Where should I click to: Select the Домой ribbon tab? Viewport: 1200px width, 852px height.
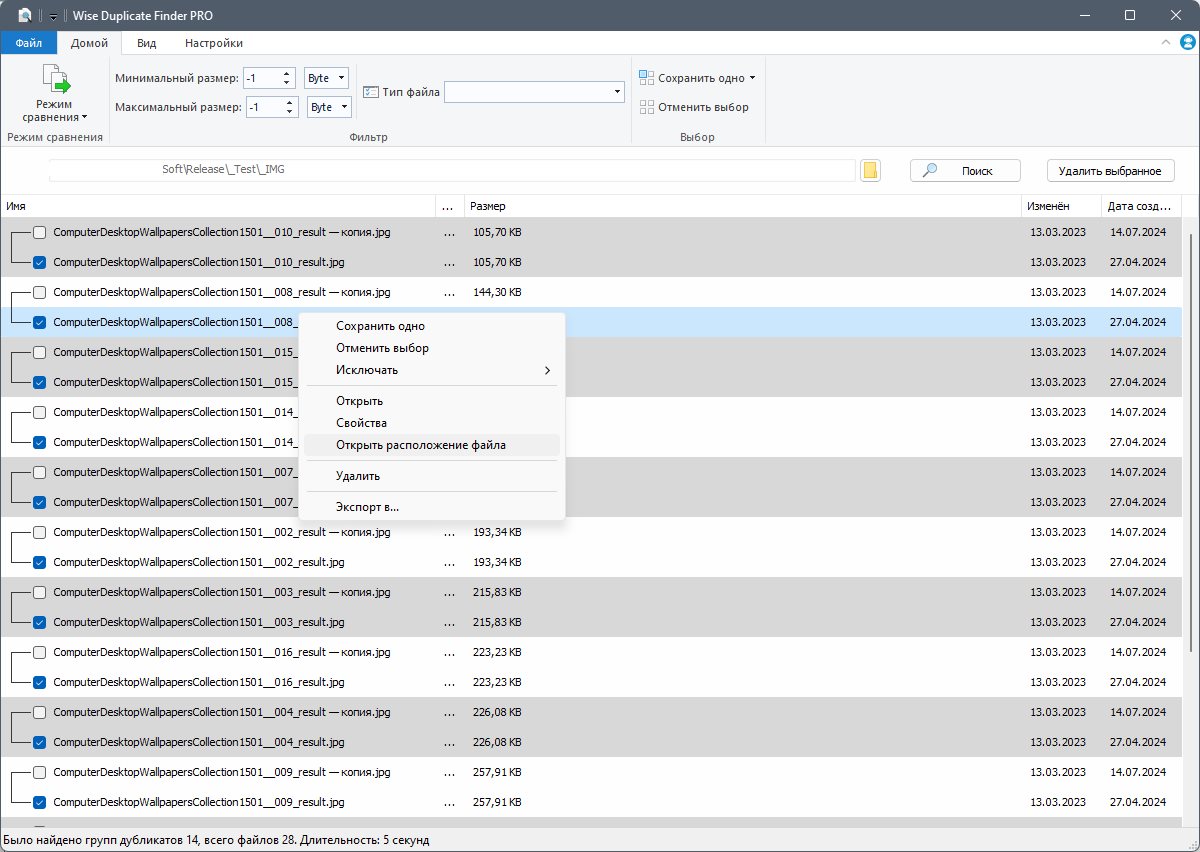pyautogui.click(x=89, y=43)
